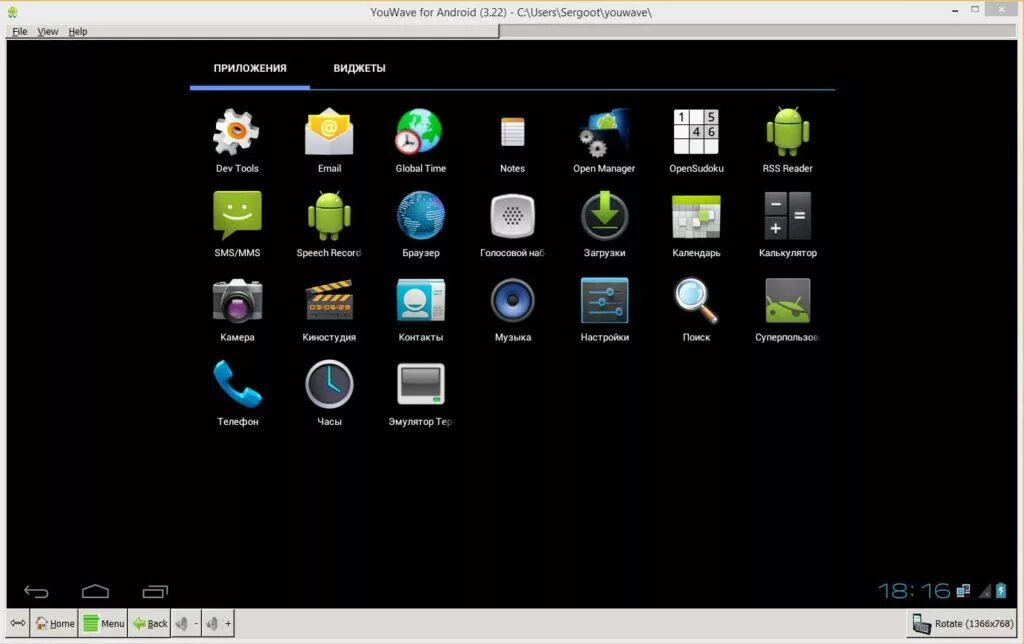1024x644 pixels.
Task: Open the Камера camera app
Action: click(237, 301)
